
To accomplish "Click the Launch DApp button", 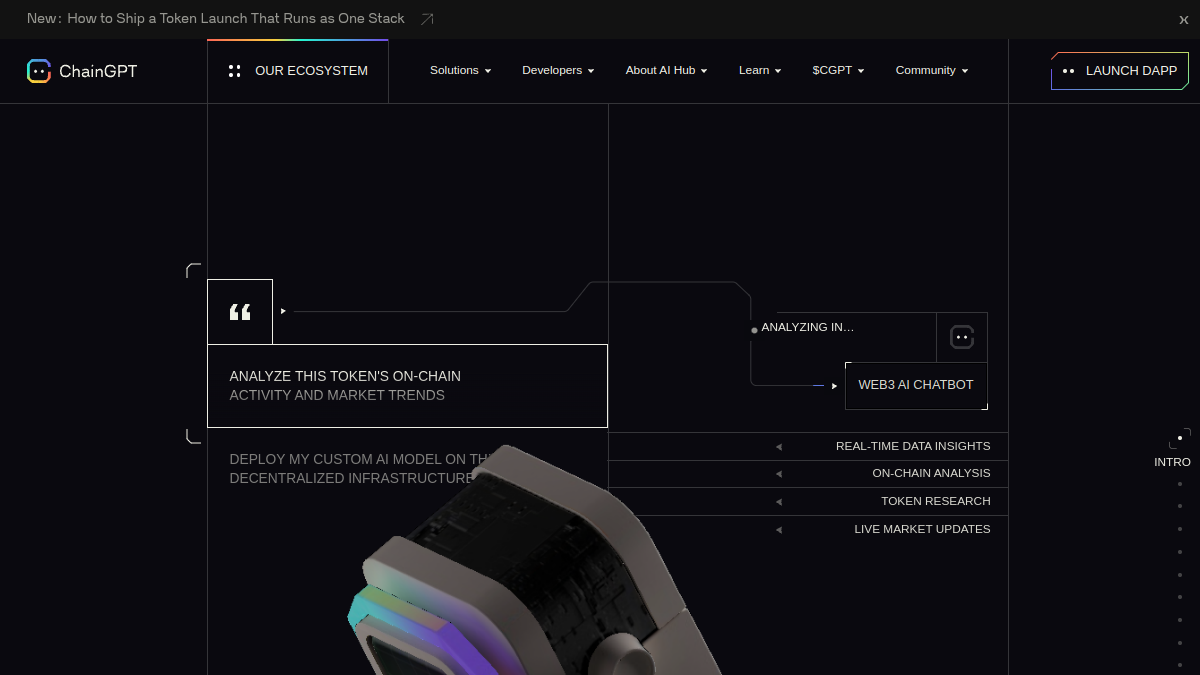I will point(1120,71).
